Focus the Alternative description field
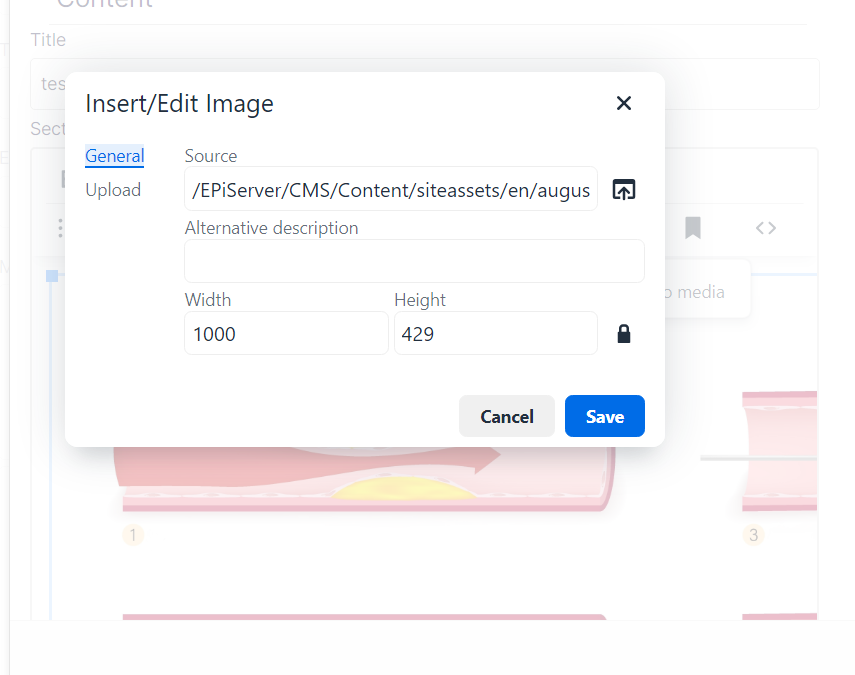 (414, 261)
